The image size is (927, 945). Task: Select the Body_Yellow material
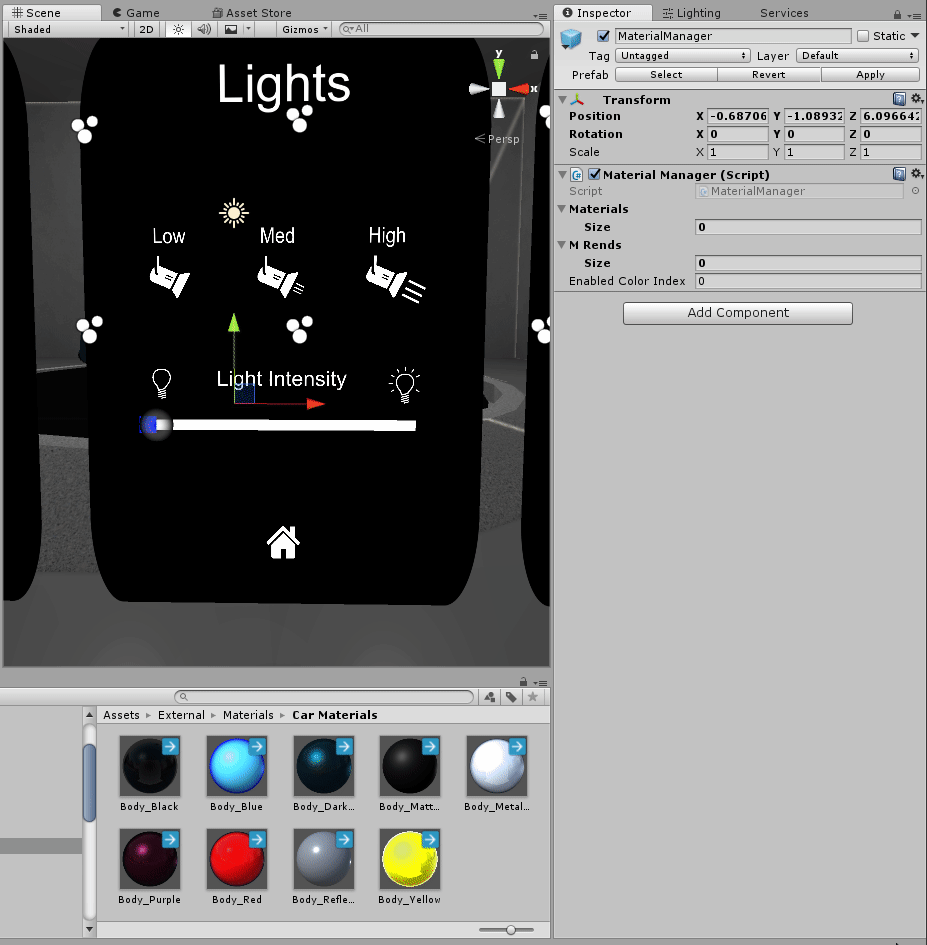(x=410, y=867)
